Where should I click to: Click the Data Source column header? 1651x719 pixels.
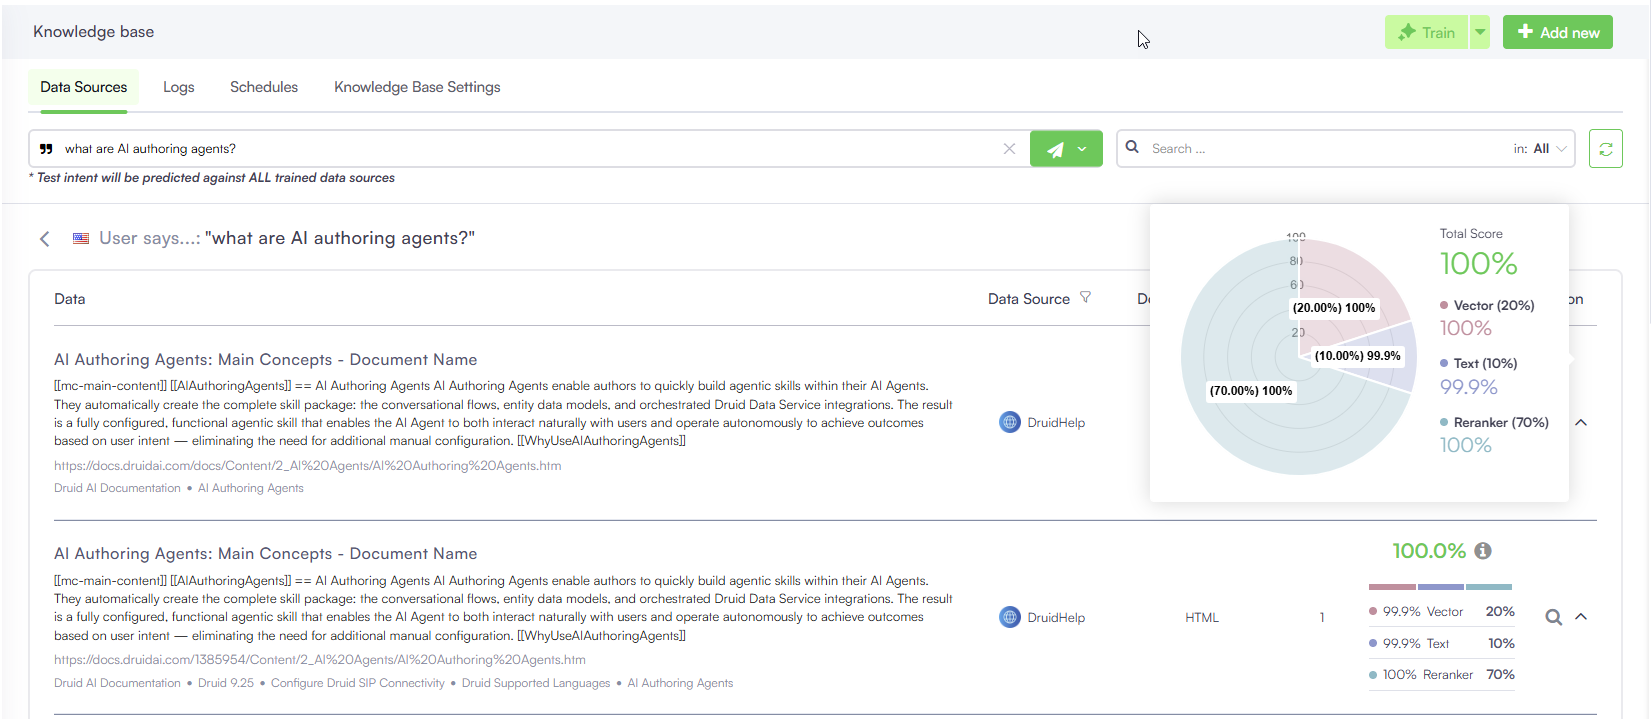[1029, 299]
